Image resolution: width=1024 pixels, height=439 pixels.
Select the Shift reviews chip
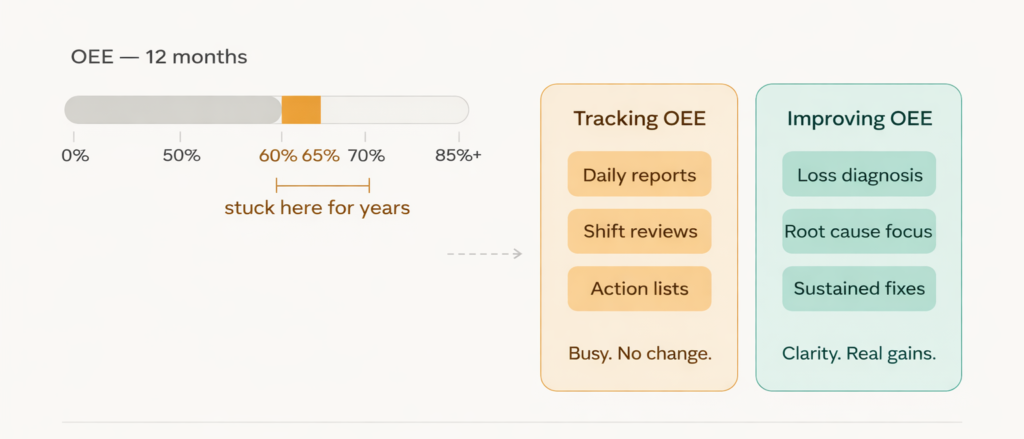tap(639, 231)
